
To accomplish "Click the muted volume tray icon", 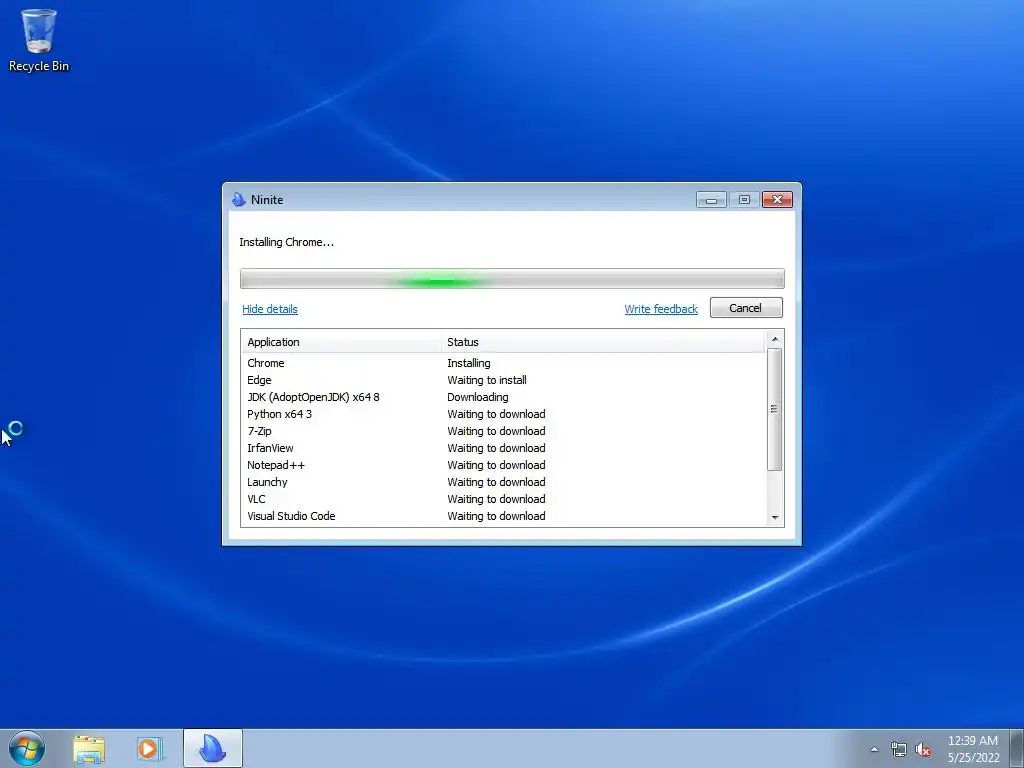I will [923, 749].
